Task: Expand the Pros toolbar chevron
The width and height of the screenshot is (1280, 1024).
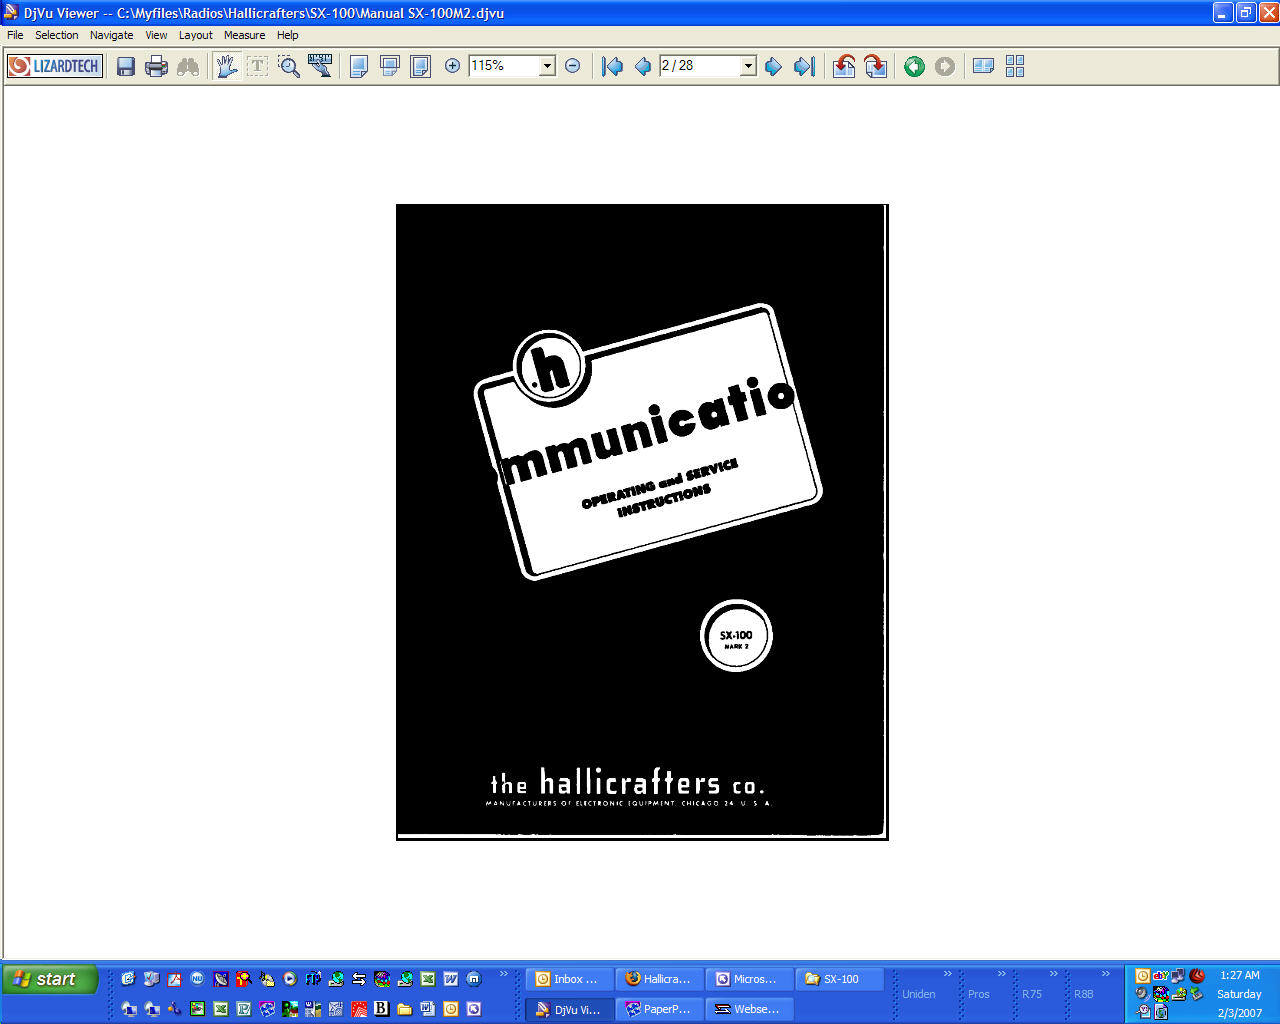Action: (x=1002, y=974)
